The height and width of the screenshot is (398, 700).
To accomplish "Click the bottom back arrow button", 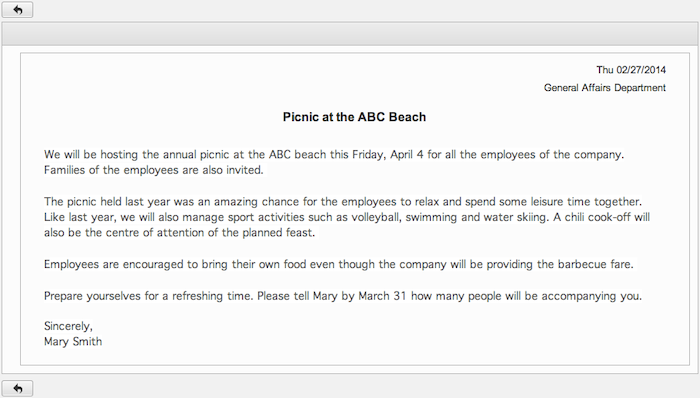I will pyautogui.click(x=17, y=388).
